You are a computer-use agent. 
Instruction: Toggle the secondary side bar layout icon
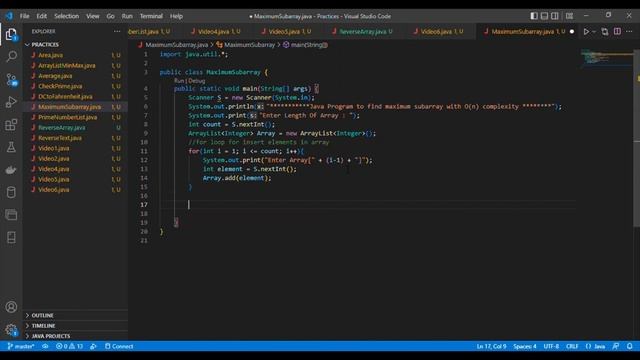click(x=555, y=16)
